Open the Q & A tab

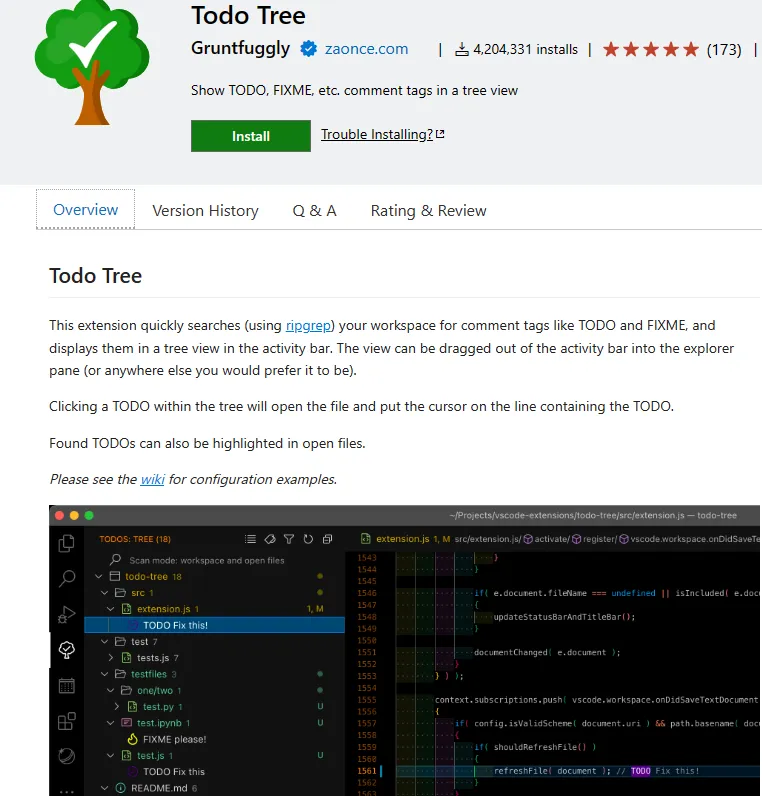click(314, 211)
